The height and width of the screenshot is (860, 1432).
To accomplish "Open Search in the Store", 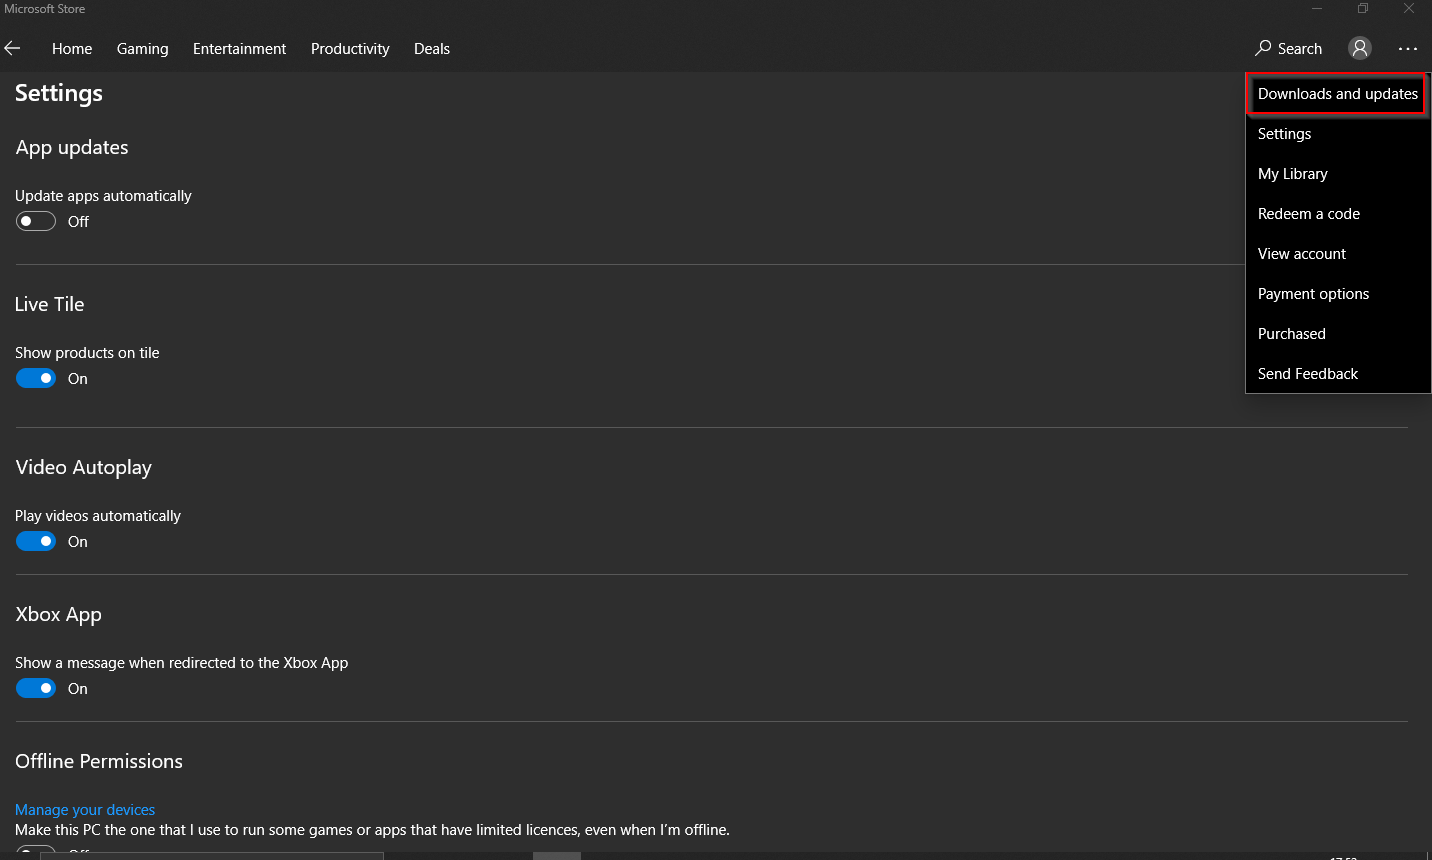I will (x=1288, y=48).
